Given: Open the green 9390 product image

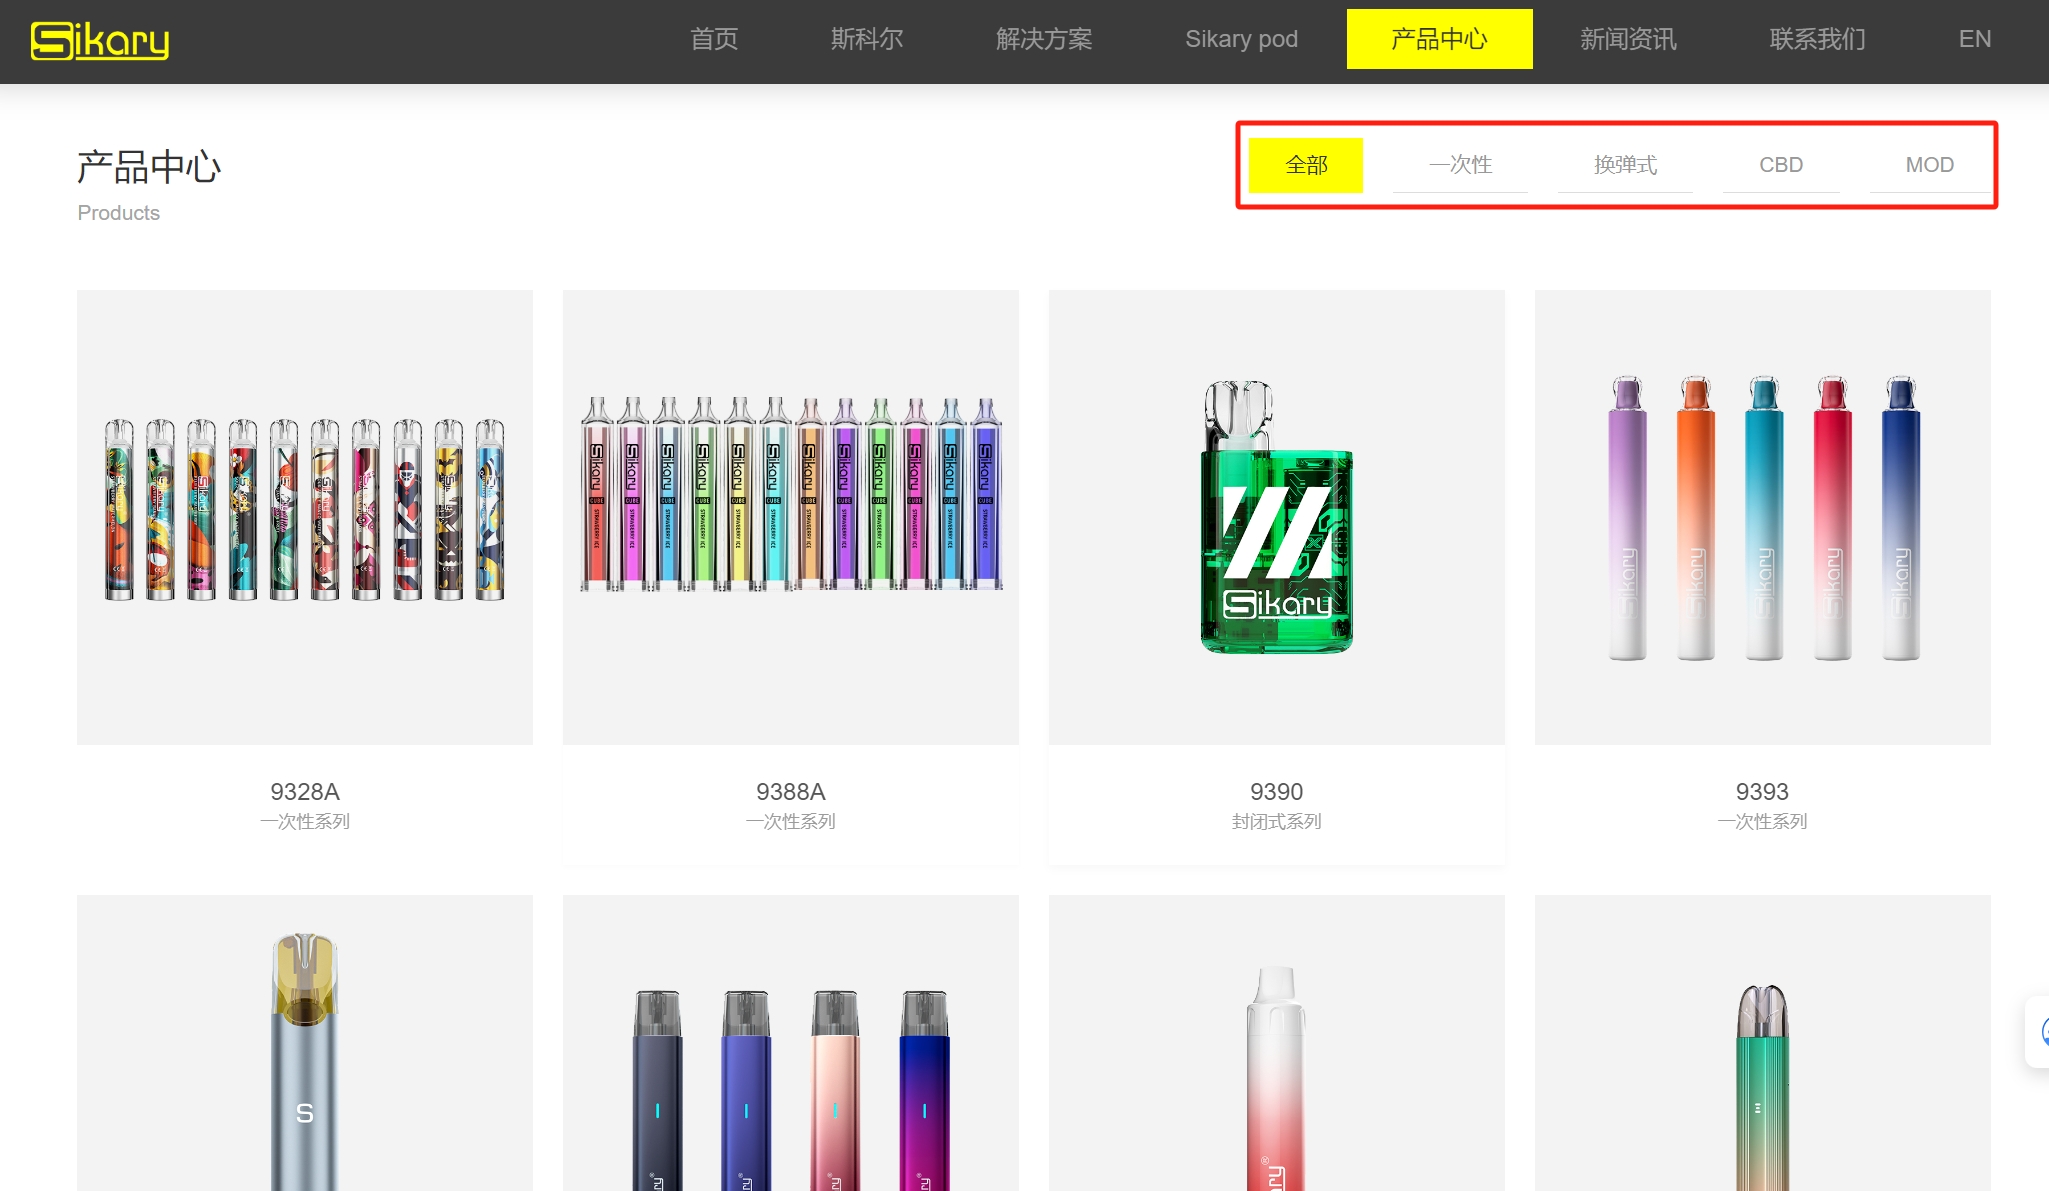Looking at the screenshot, I should coord(1277,517).
